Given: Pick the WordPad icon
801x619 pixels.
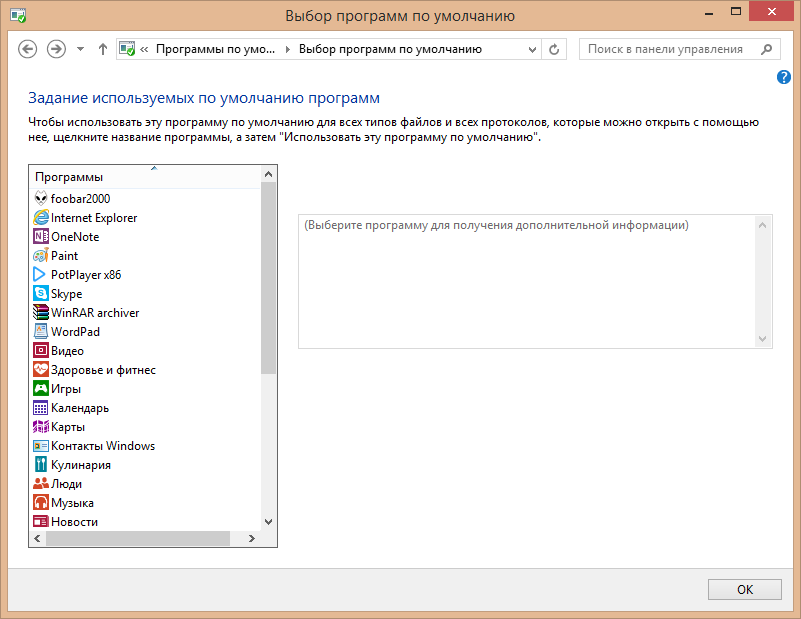Looking at the screenshot, I should (41, 332).
